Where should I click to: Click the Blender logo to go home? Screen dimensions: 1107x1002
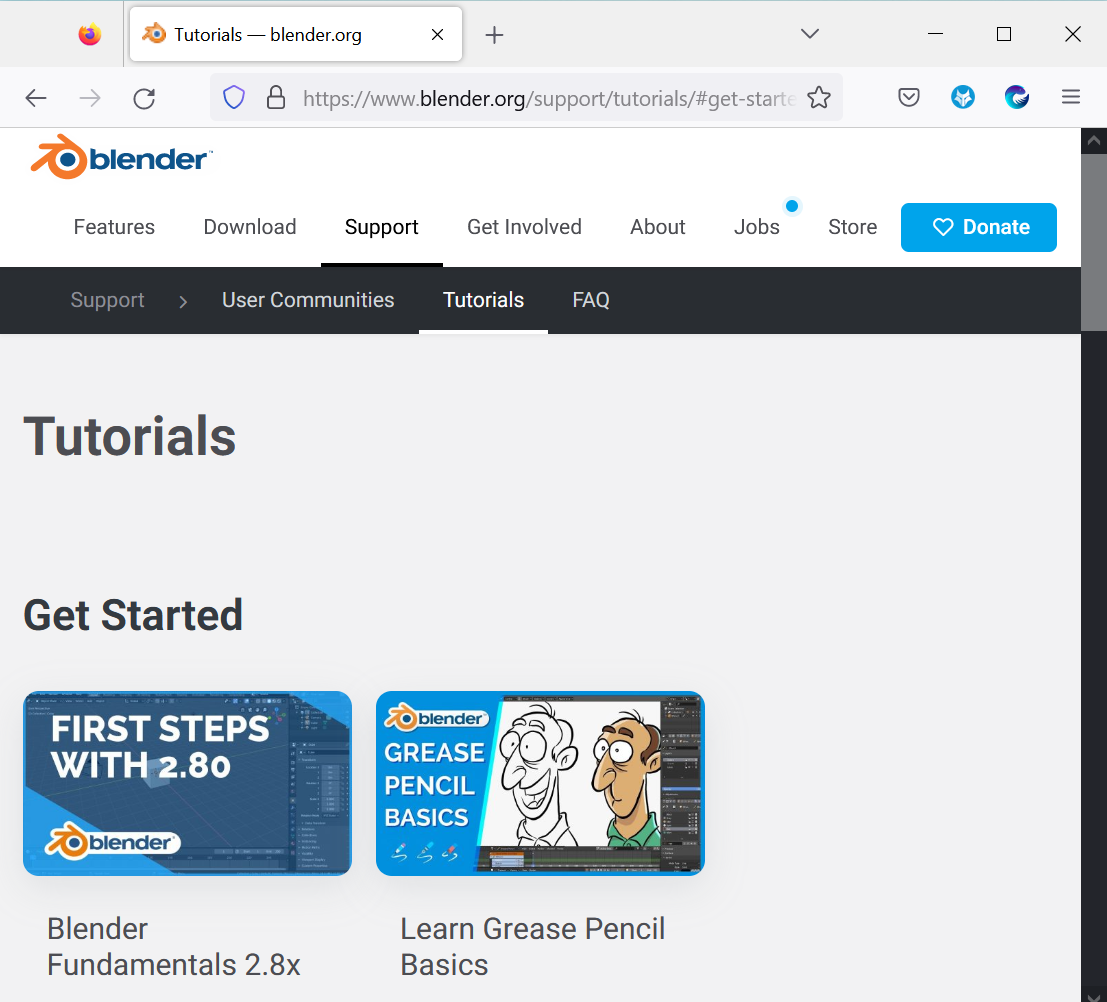point(118,156)
